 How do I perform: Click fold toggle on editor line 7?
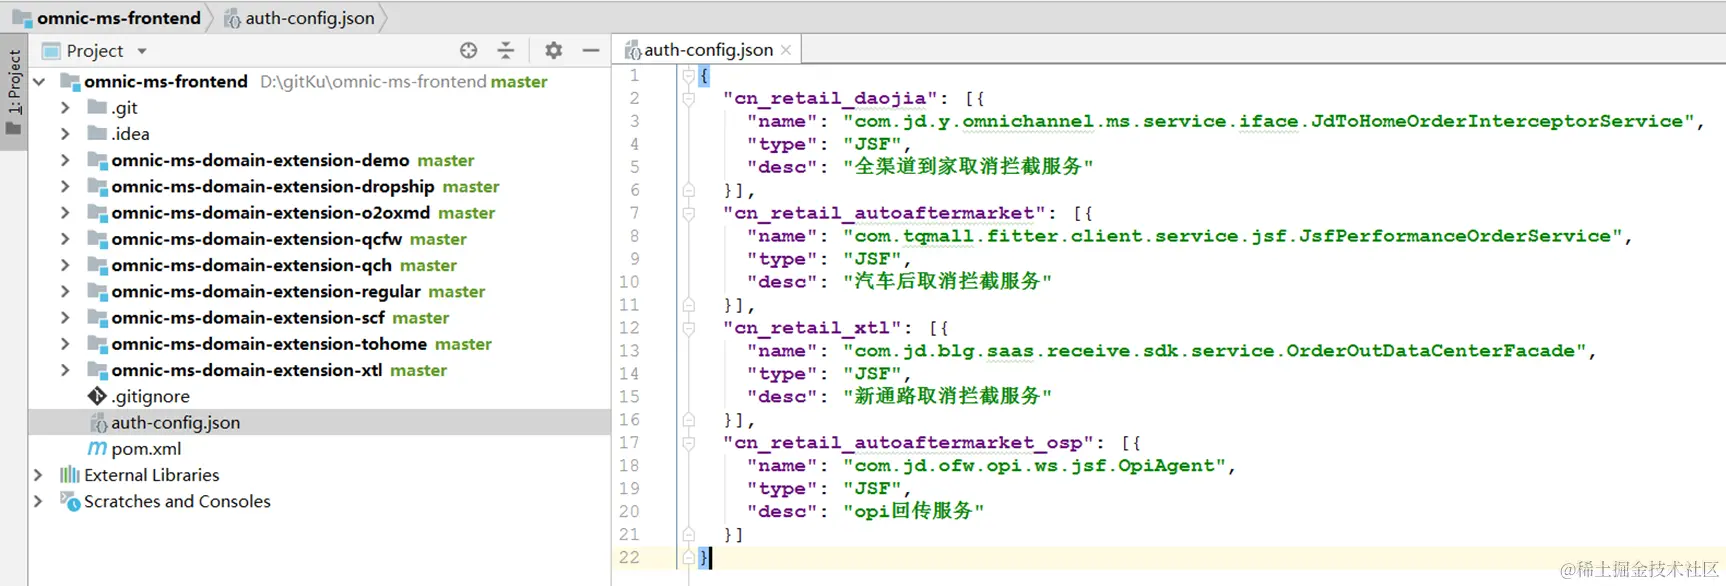pos(688,213)
